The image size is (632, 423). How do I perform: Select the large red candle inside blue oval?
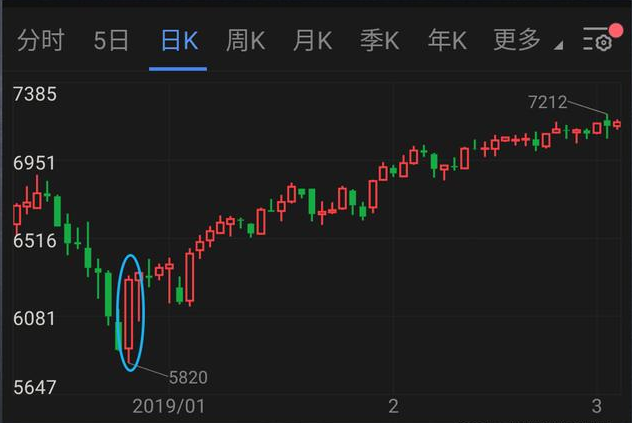tap(129, 317)
